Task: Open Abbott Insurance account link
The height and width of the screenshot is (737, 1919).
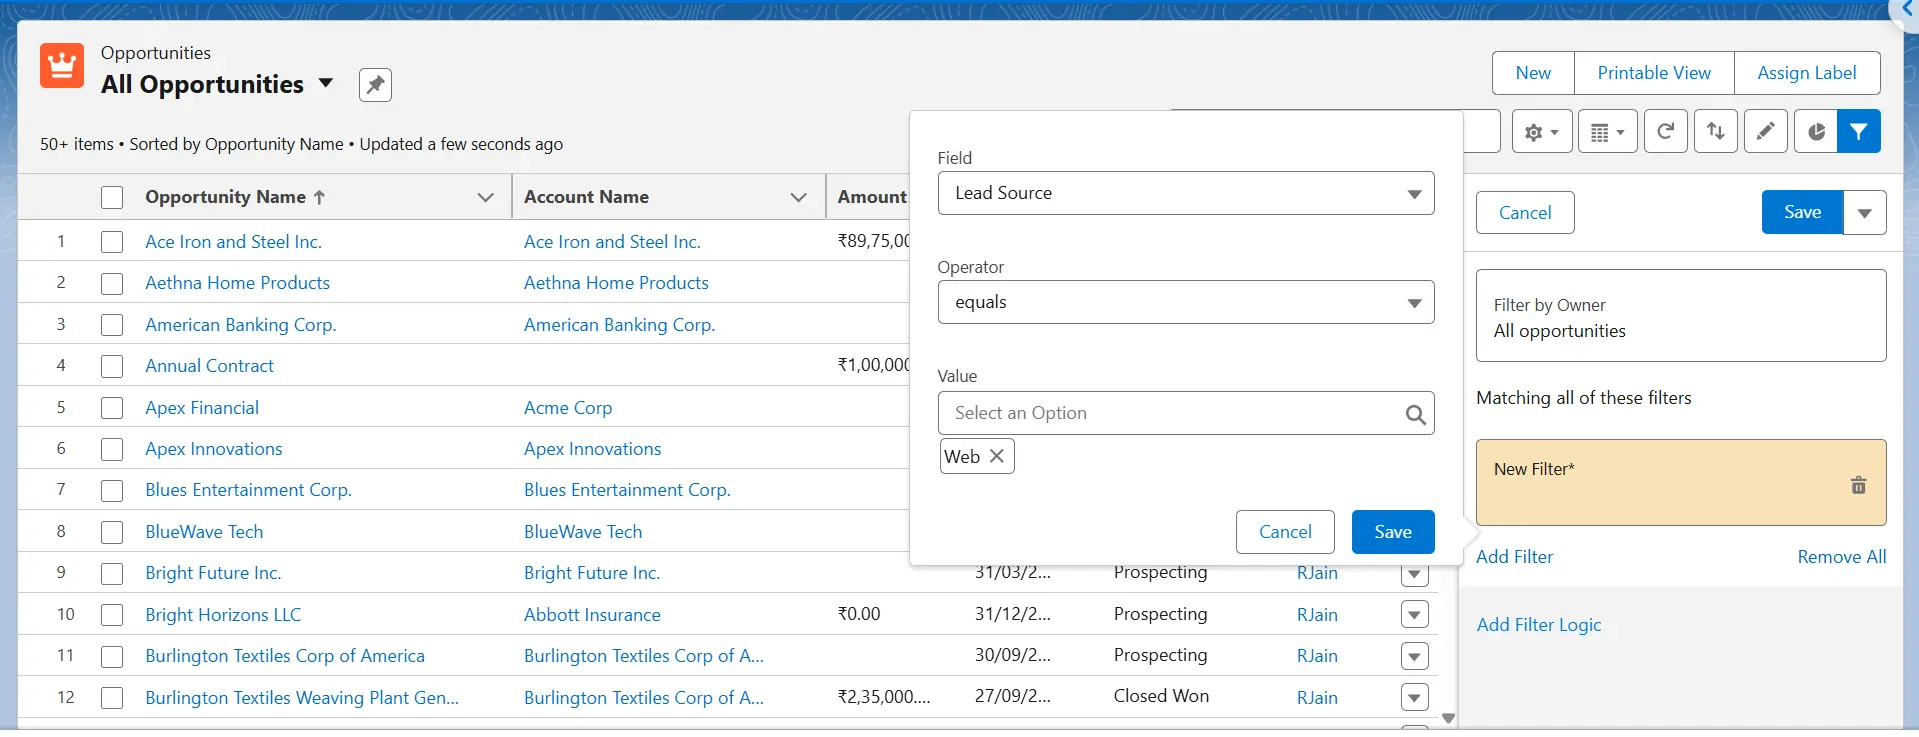Action: [592, 615]
